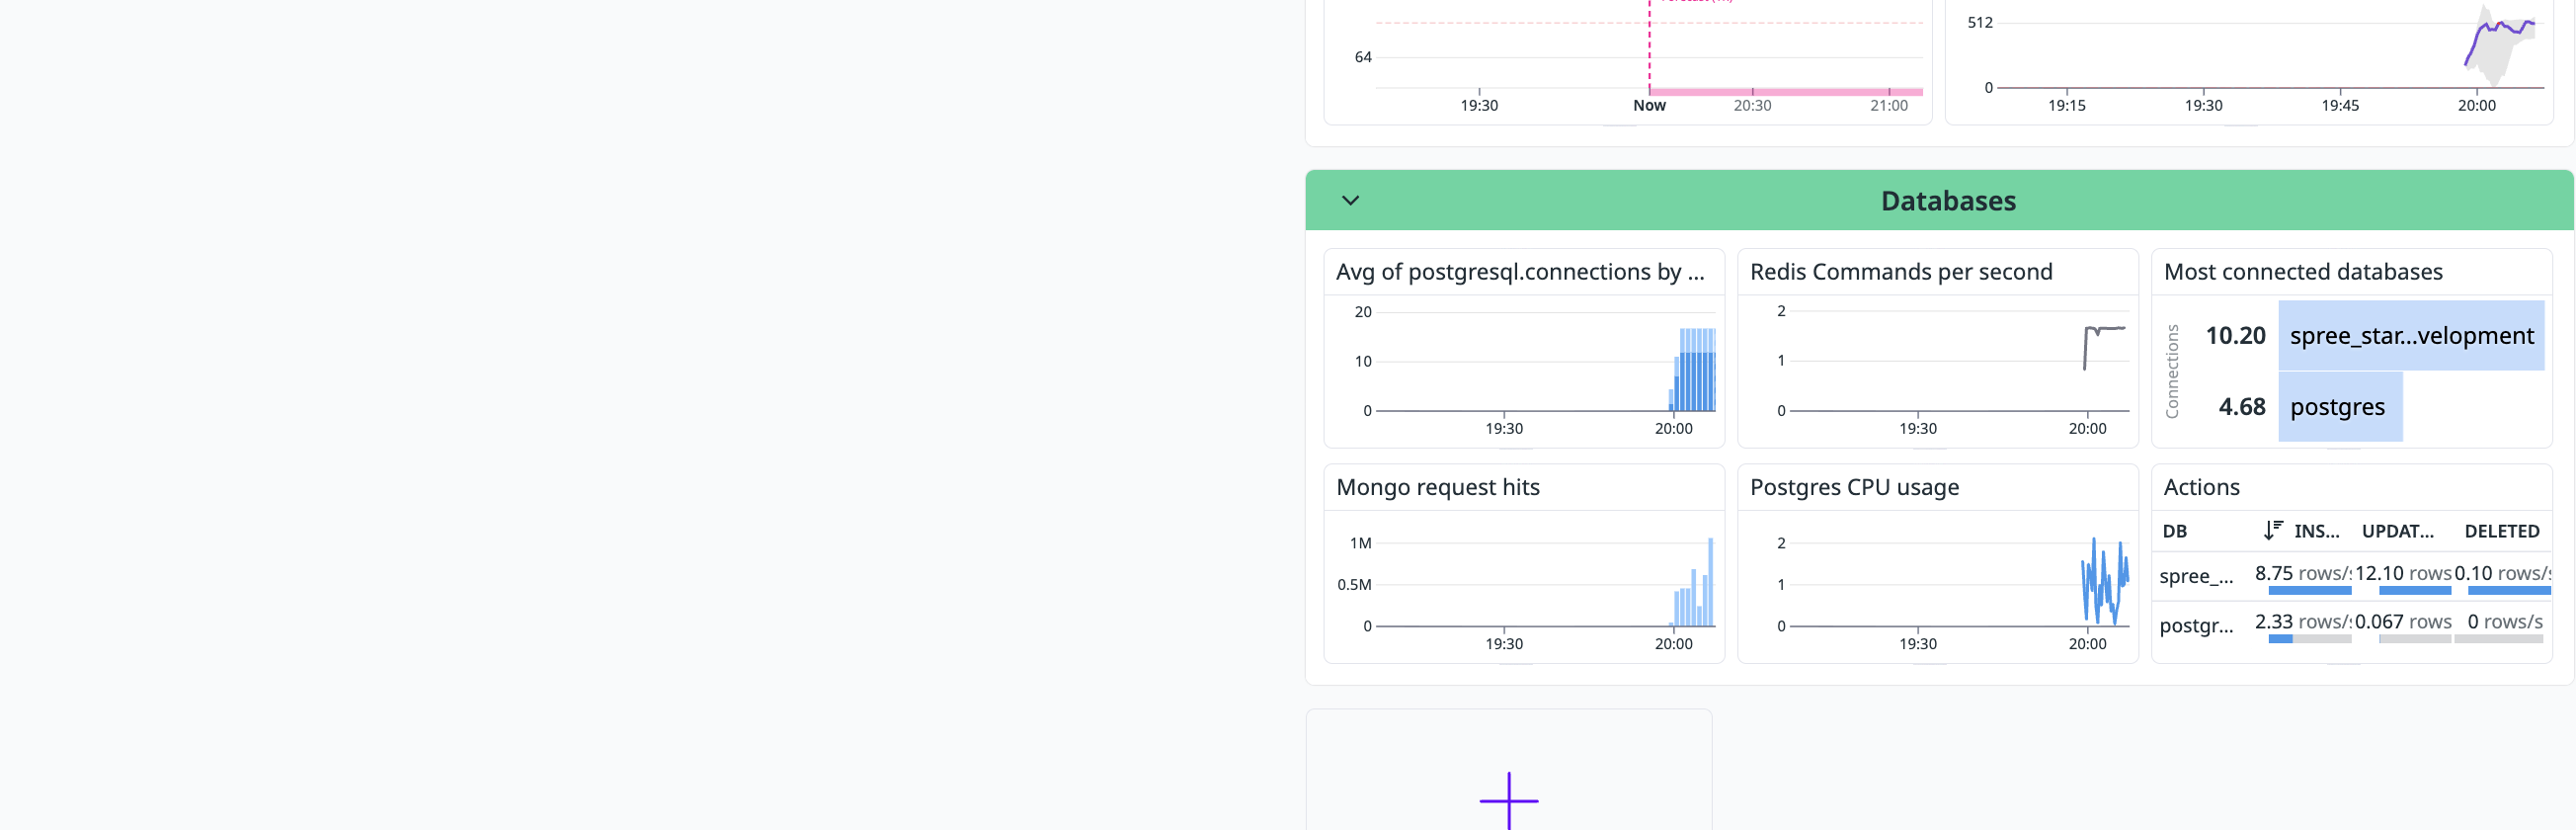Viewport: 2576px width, 830px height.
Task: Select the spree_... row in the Actions table
Action: (x=2196, y=576)
